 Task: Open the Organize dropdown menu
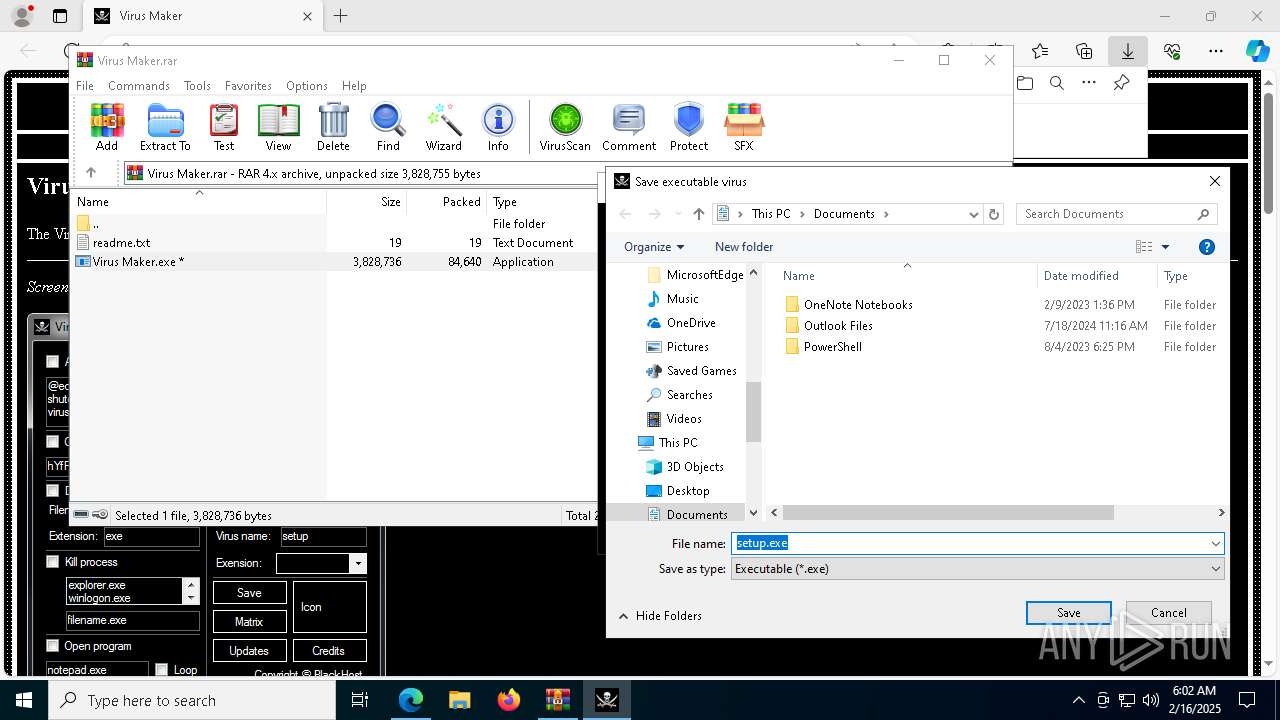click(x=654, y=247)
